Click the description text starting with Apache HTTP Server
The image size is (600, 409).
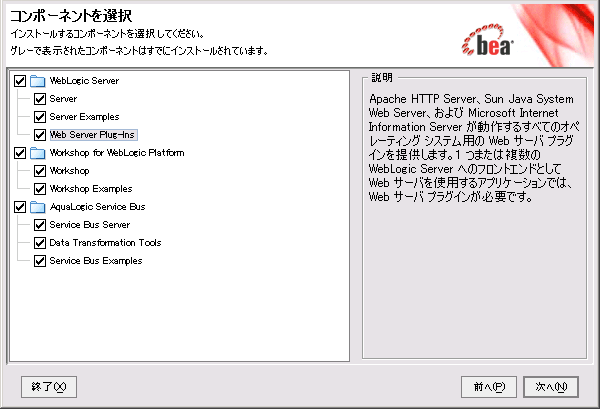(x=474, y=148)
